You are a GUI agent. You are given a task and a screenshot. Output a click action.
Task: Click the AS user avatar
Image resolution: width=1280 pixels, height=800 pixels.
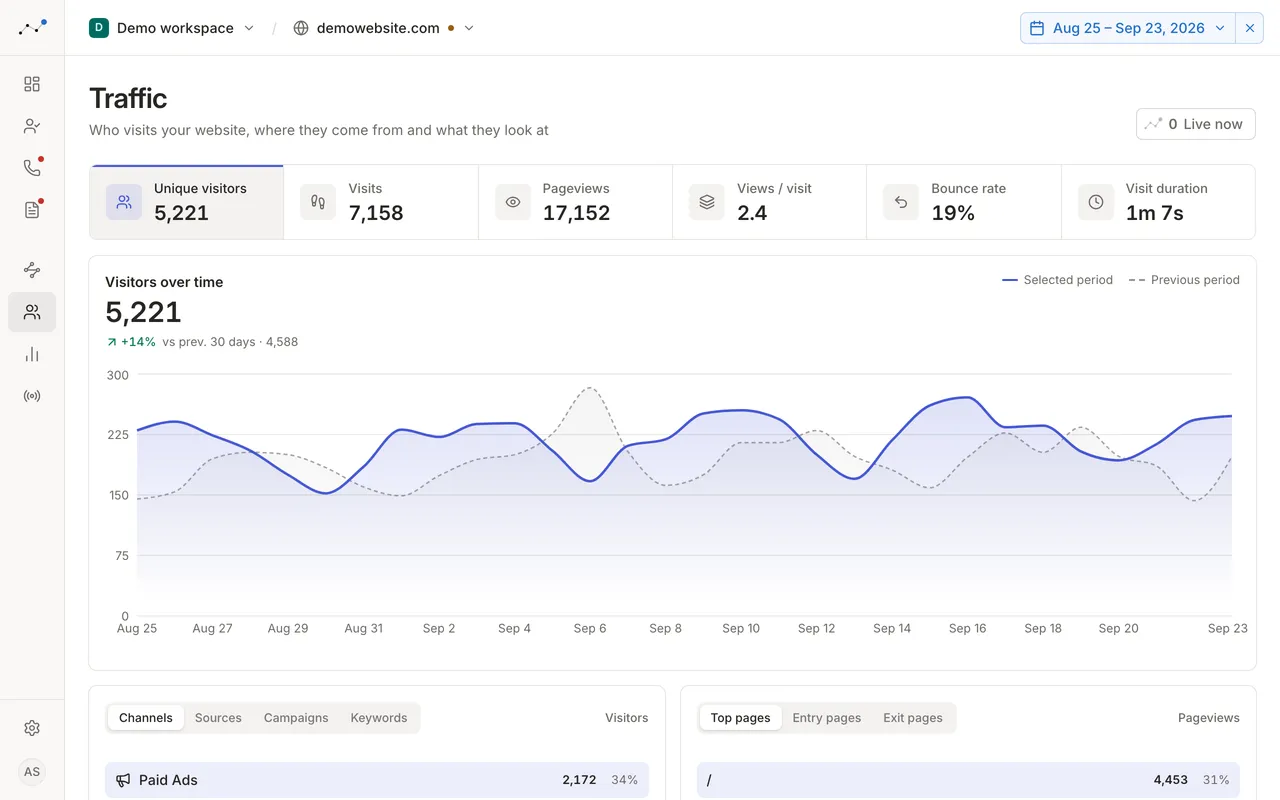pos(32,772)
